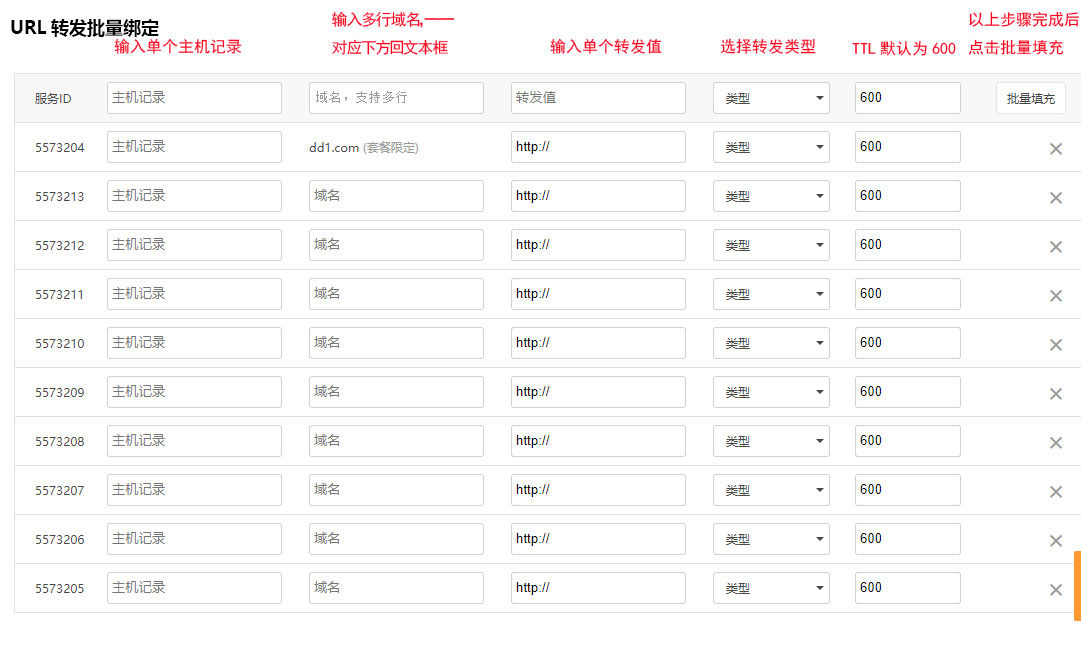The width and height of the screenshot is (1081, 665).
Task: Remove row with service ID 5573204
Action: click(x=1055, y=149)
